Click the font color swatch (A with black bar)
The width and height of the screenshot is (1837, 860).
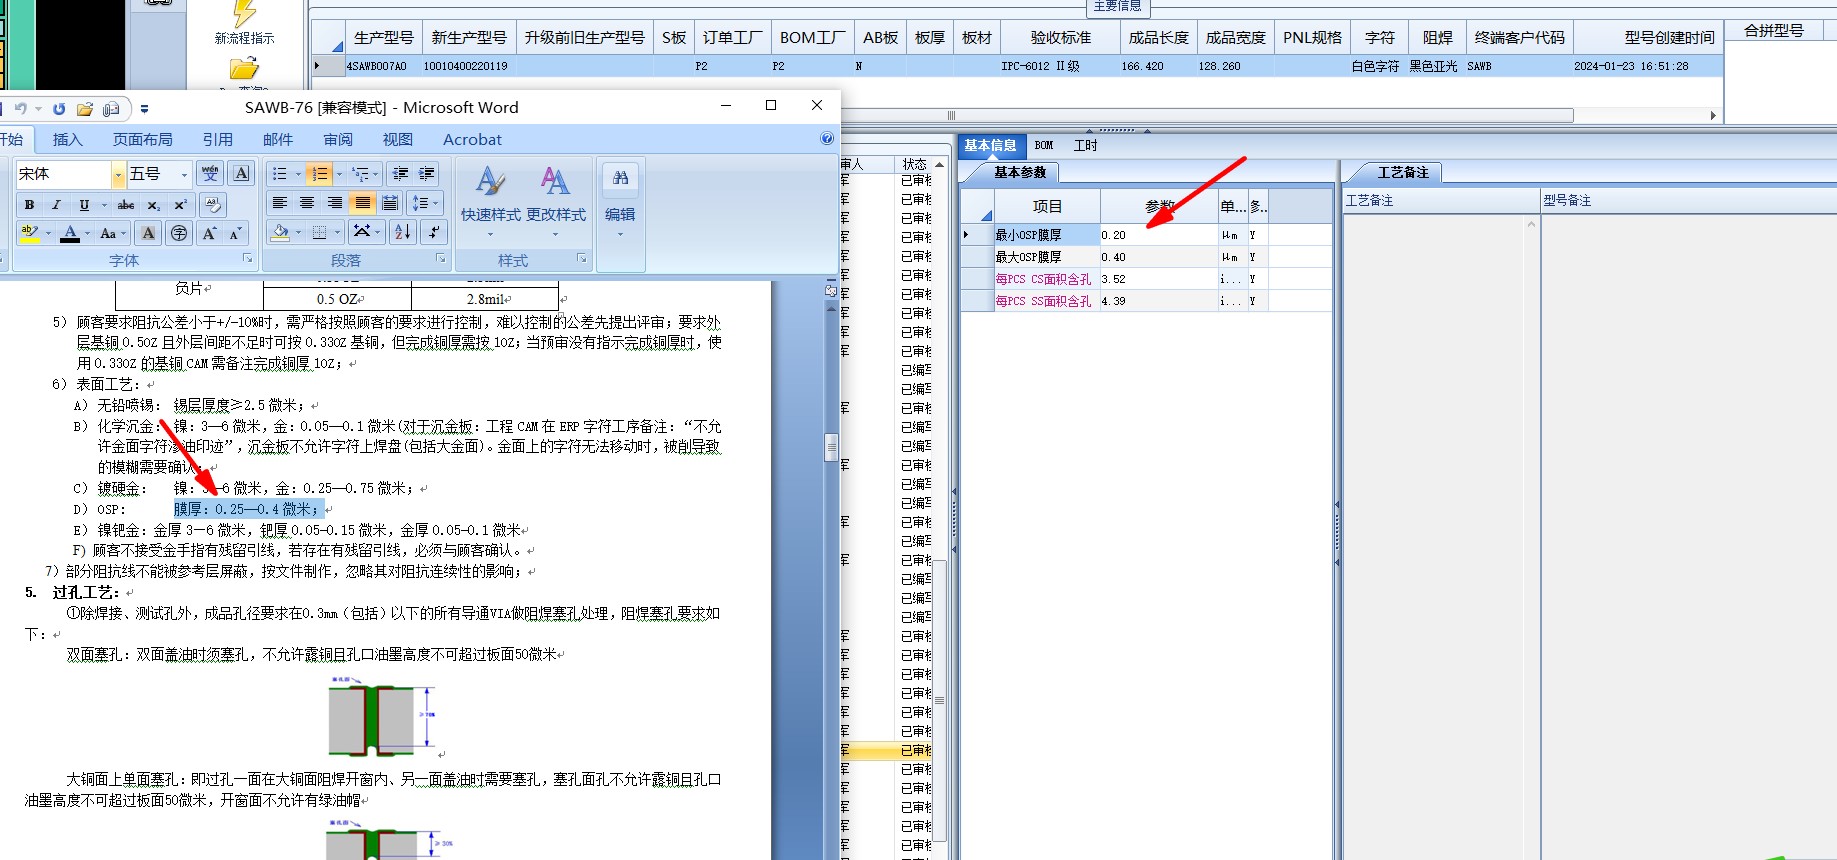pos(70,233)
